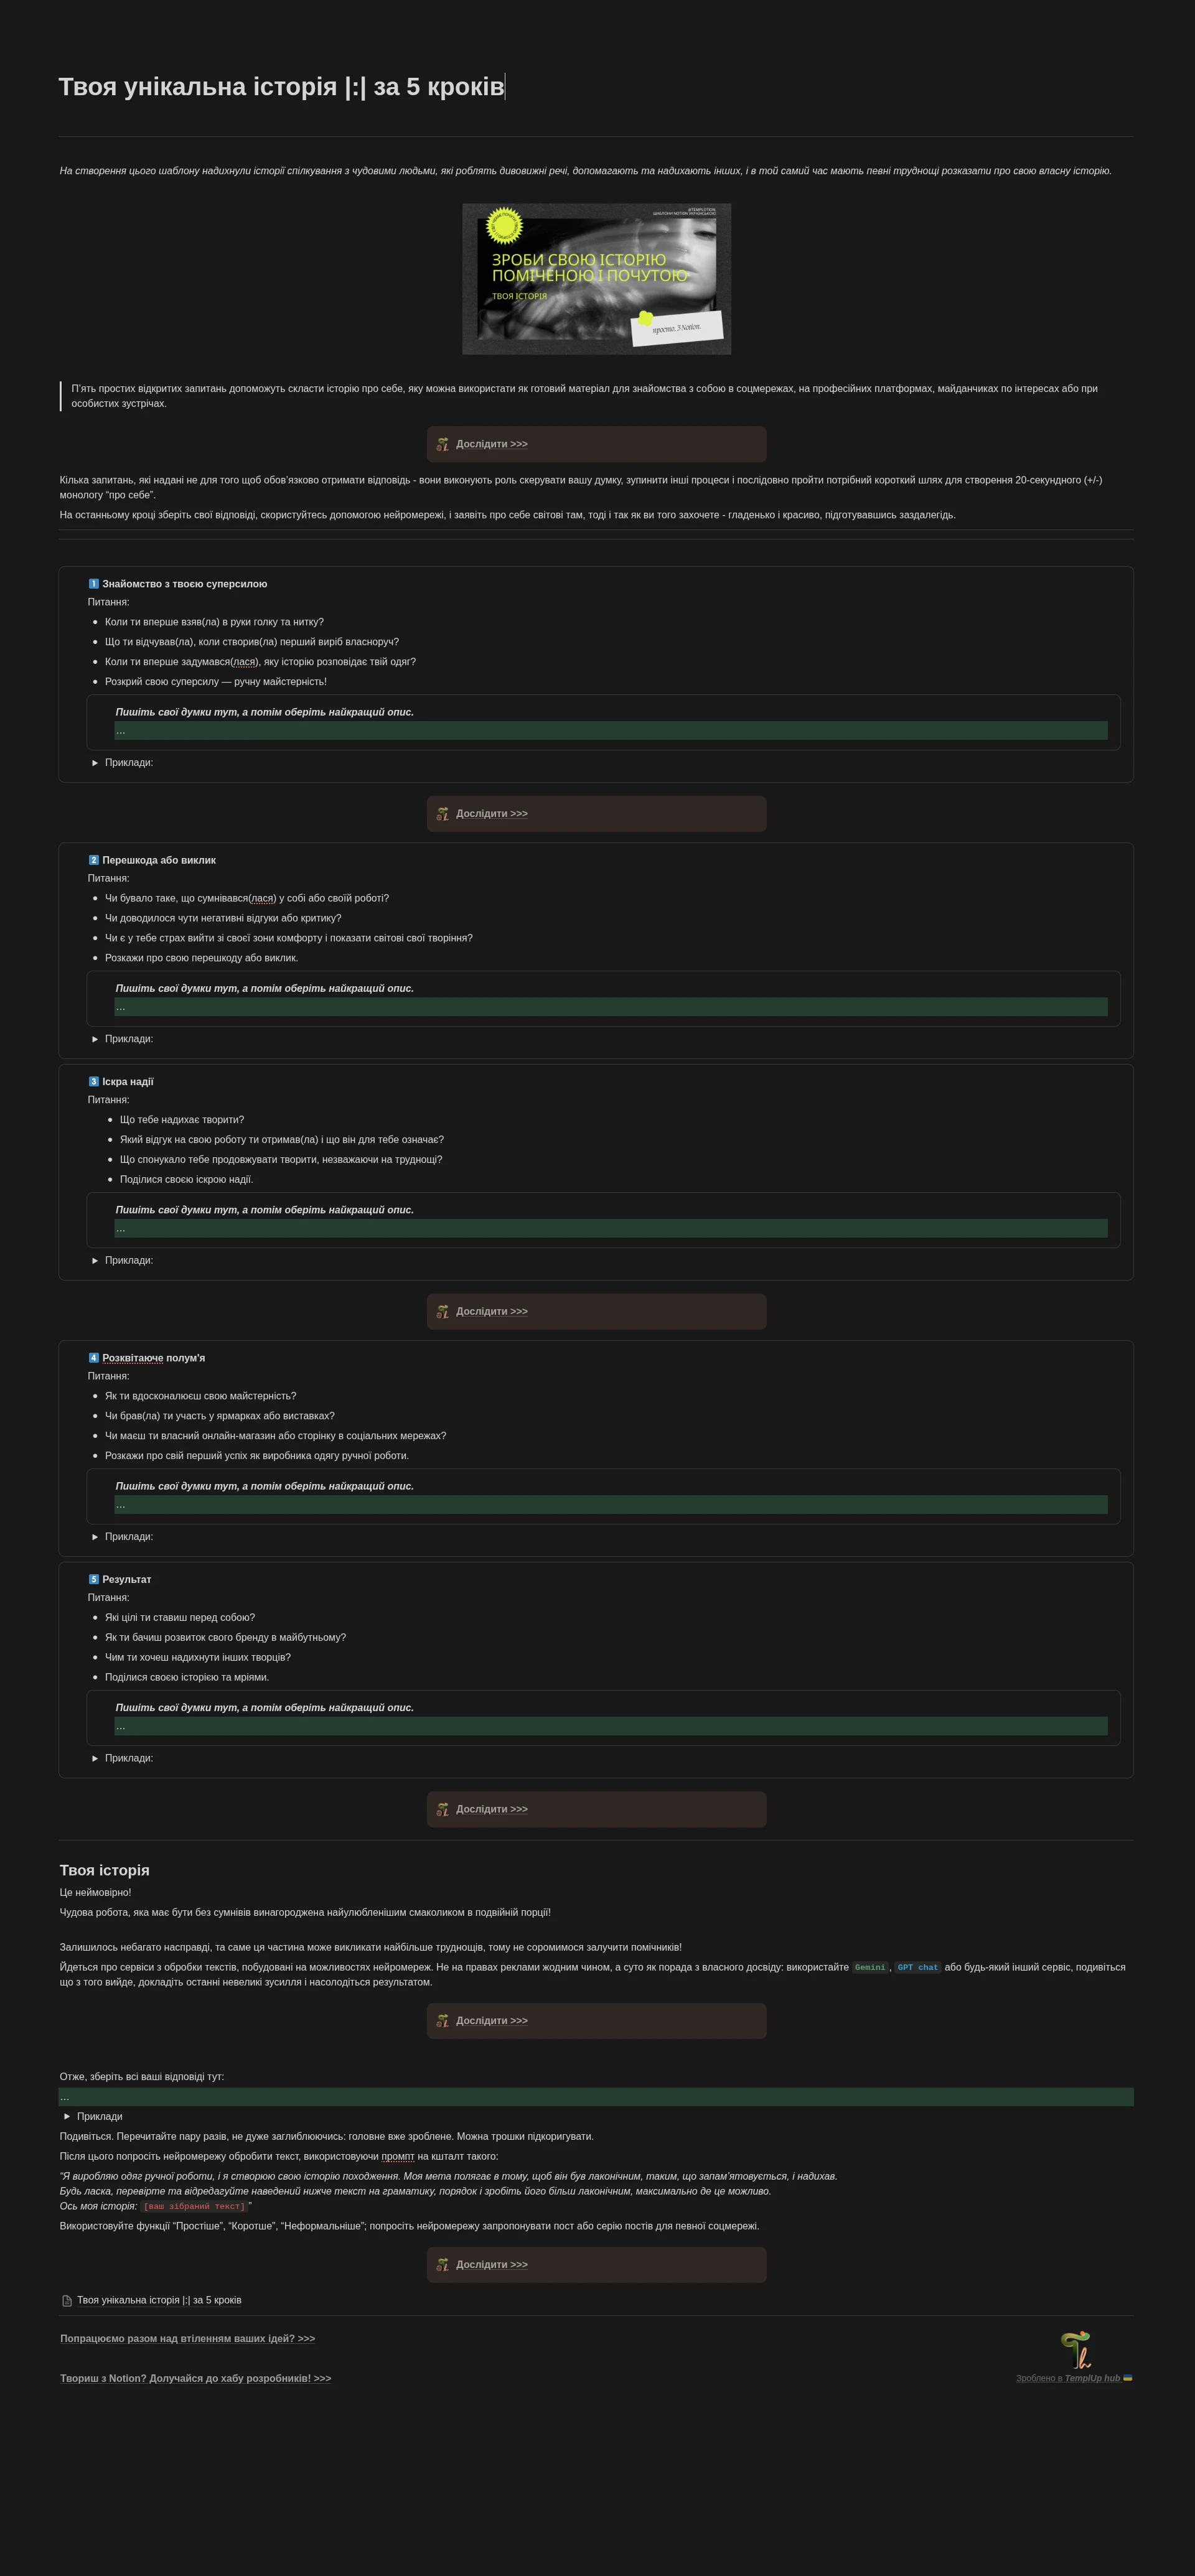Click the TemplUp hub snake logo
Viewport: 1195px width, 2576px height.
pos(1076,2349)
